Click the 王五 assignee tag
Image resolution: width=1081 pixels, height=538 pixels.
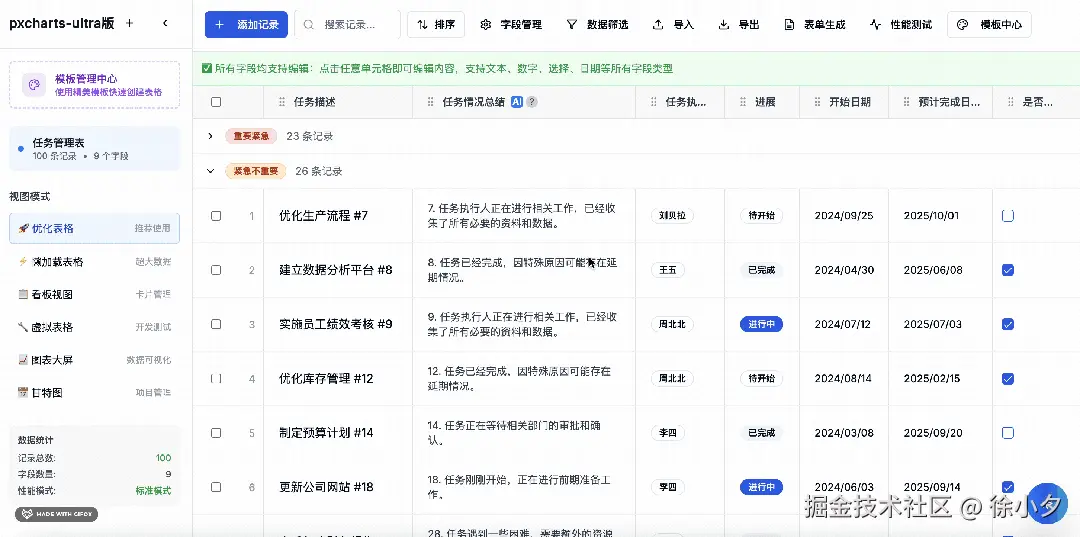point(668,270)
